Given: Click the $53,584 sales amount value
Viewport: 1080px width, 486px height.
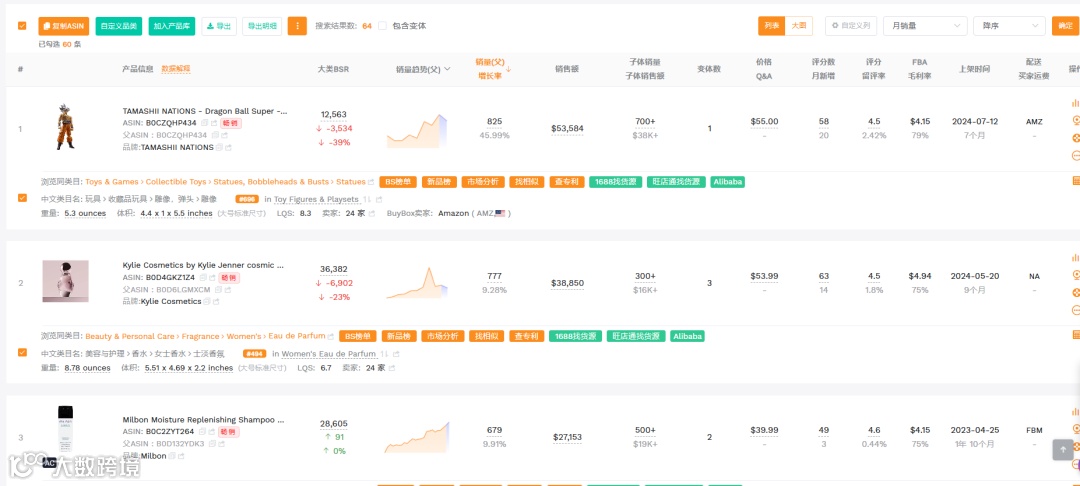Looking at the screenshot, I should pyautogui.click(x=568, y=129).
